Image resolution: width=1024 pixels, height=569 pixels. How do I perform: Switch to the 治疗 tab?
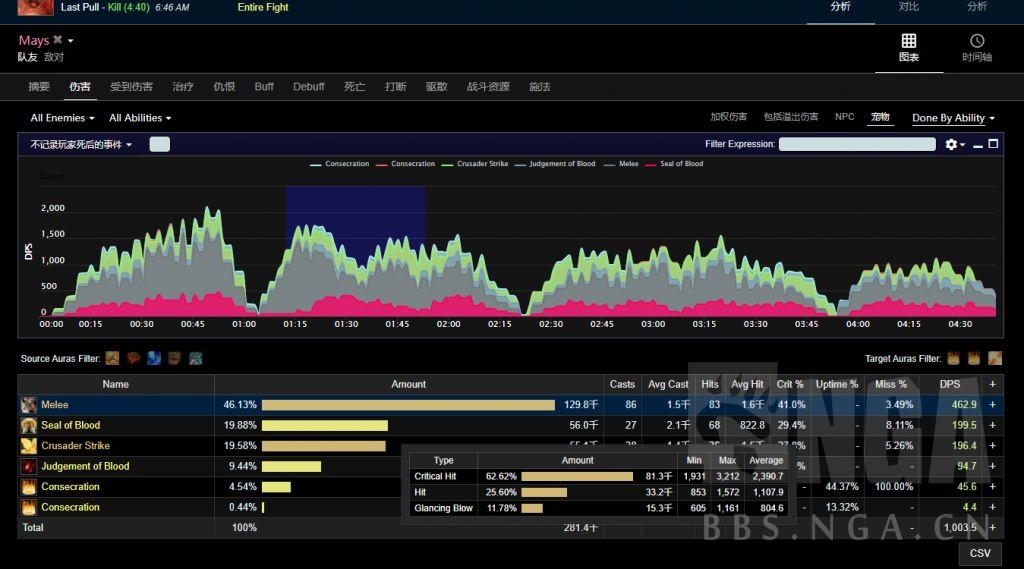(183, 86)
